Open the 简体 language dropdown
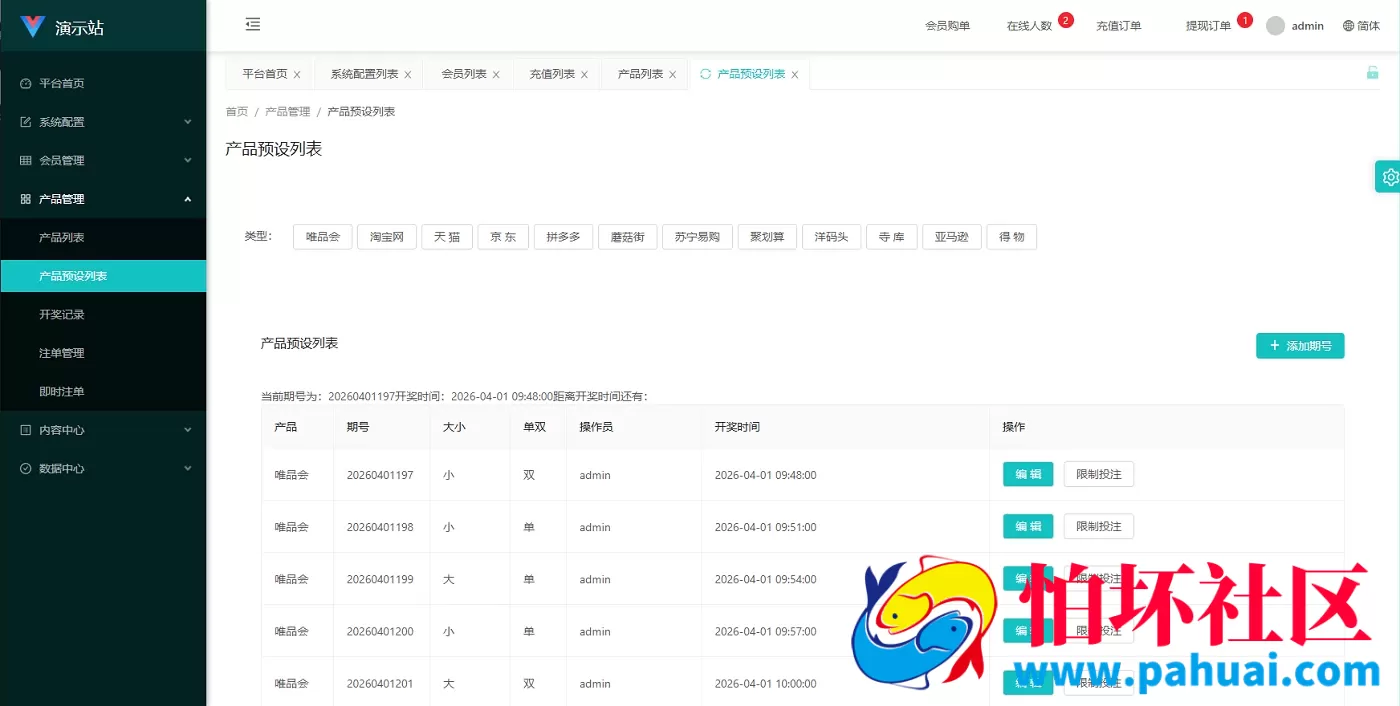The height and width of the screenshot is (706, 1400). pos(1361,26)
